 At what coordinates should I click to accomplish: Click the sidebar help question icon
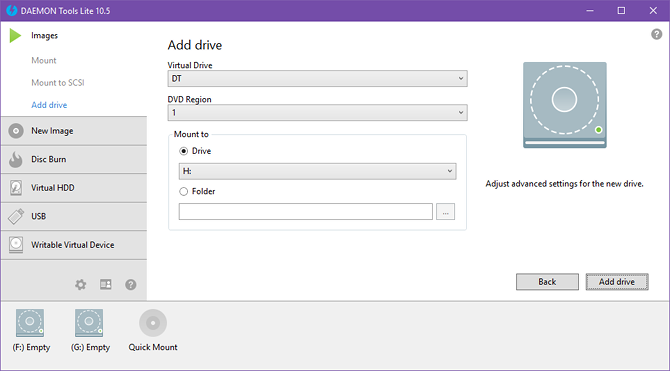pyautogui.click(x=131, y=284)
